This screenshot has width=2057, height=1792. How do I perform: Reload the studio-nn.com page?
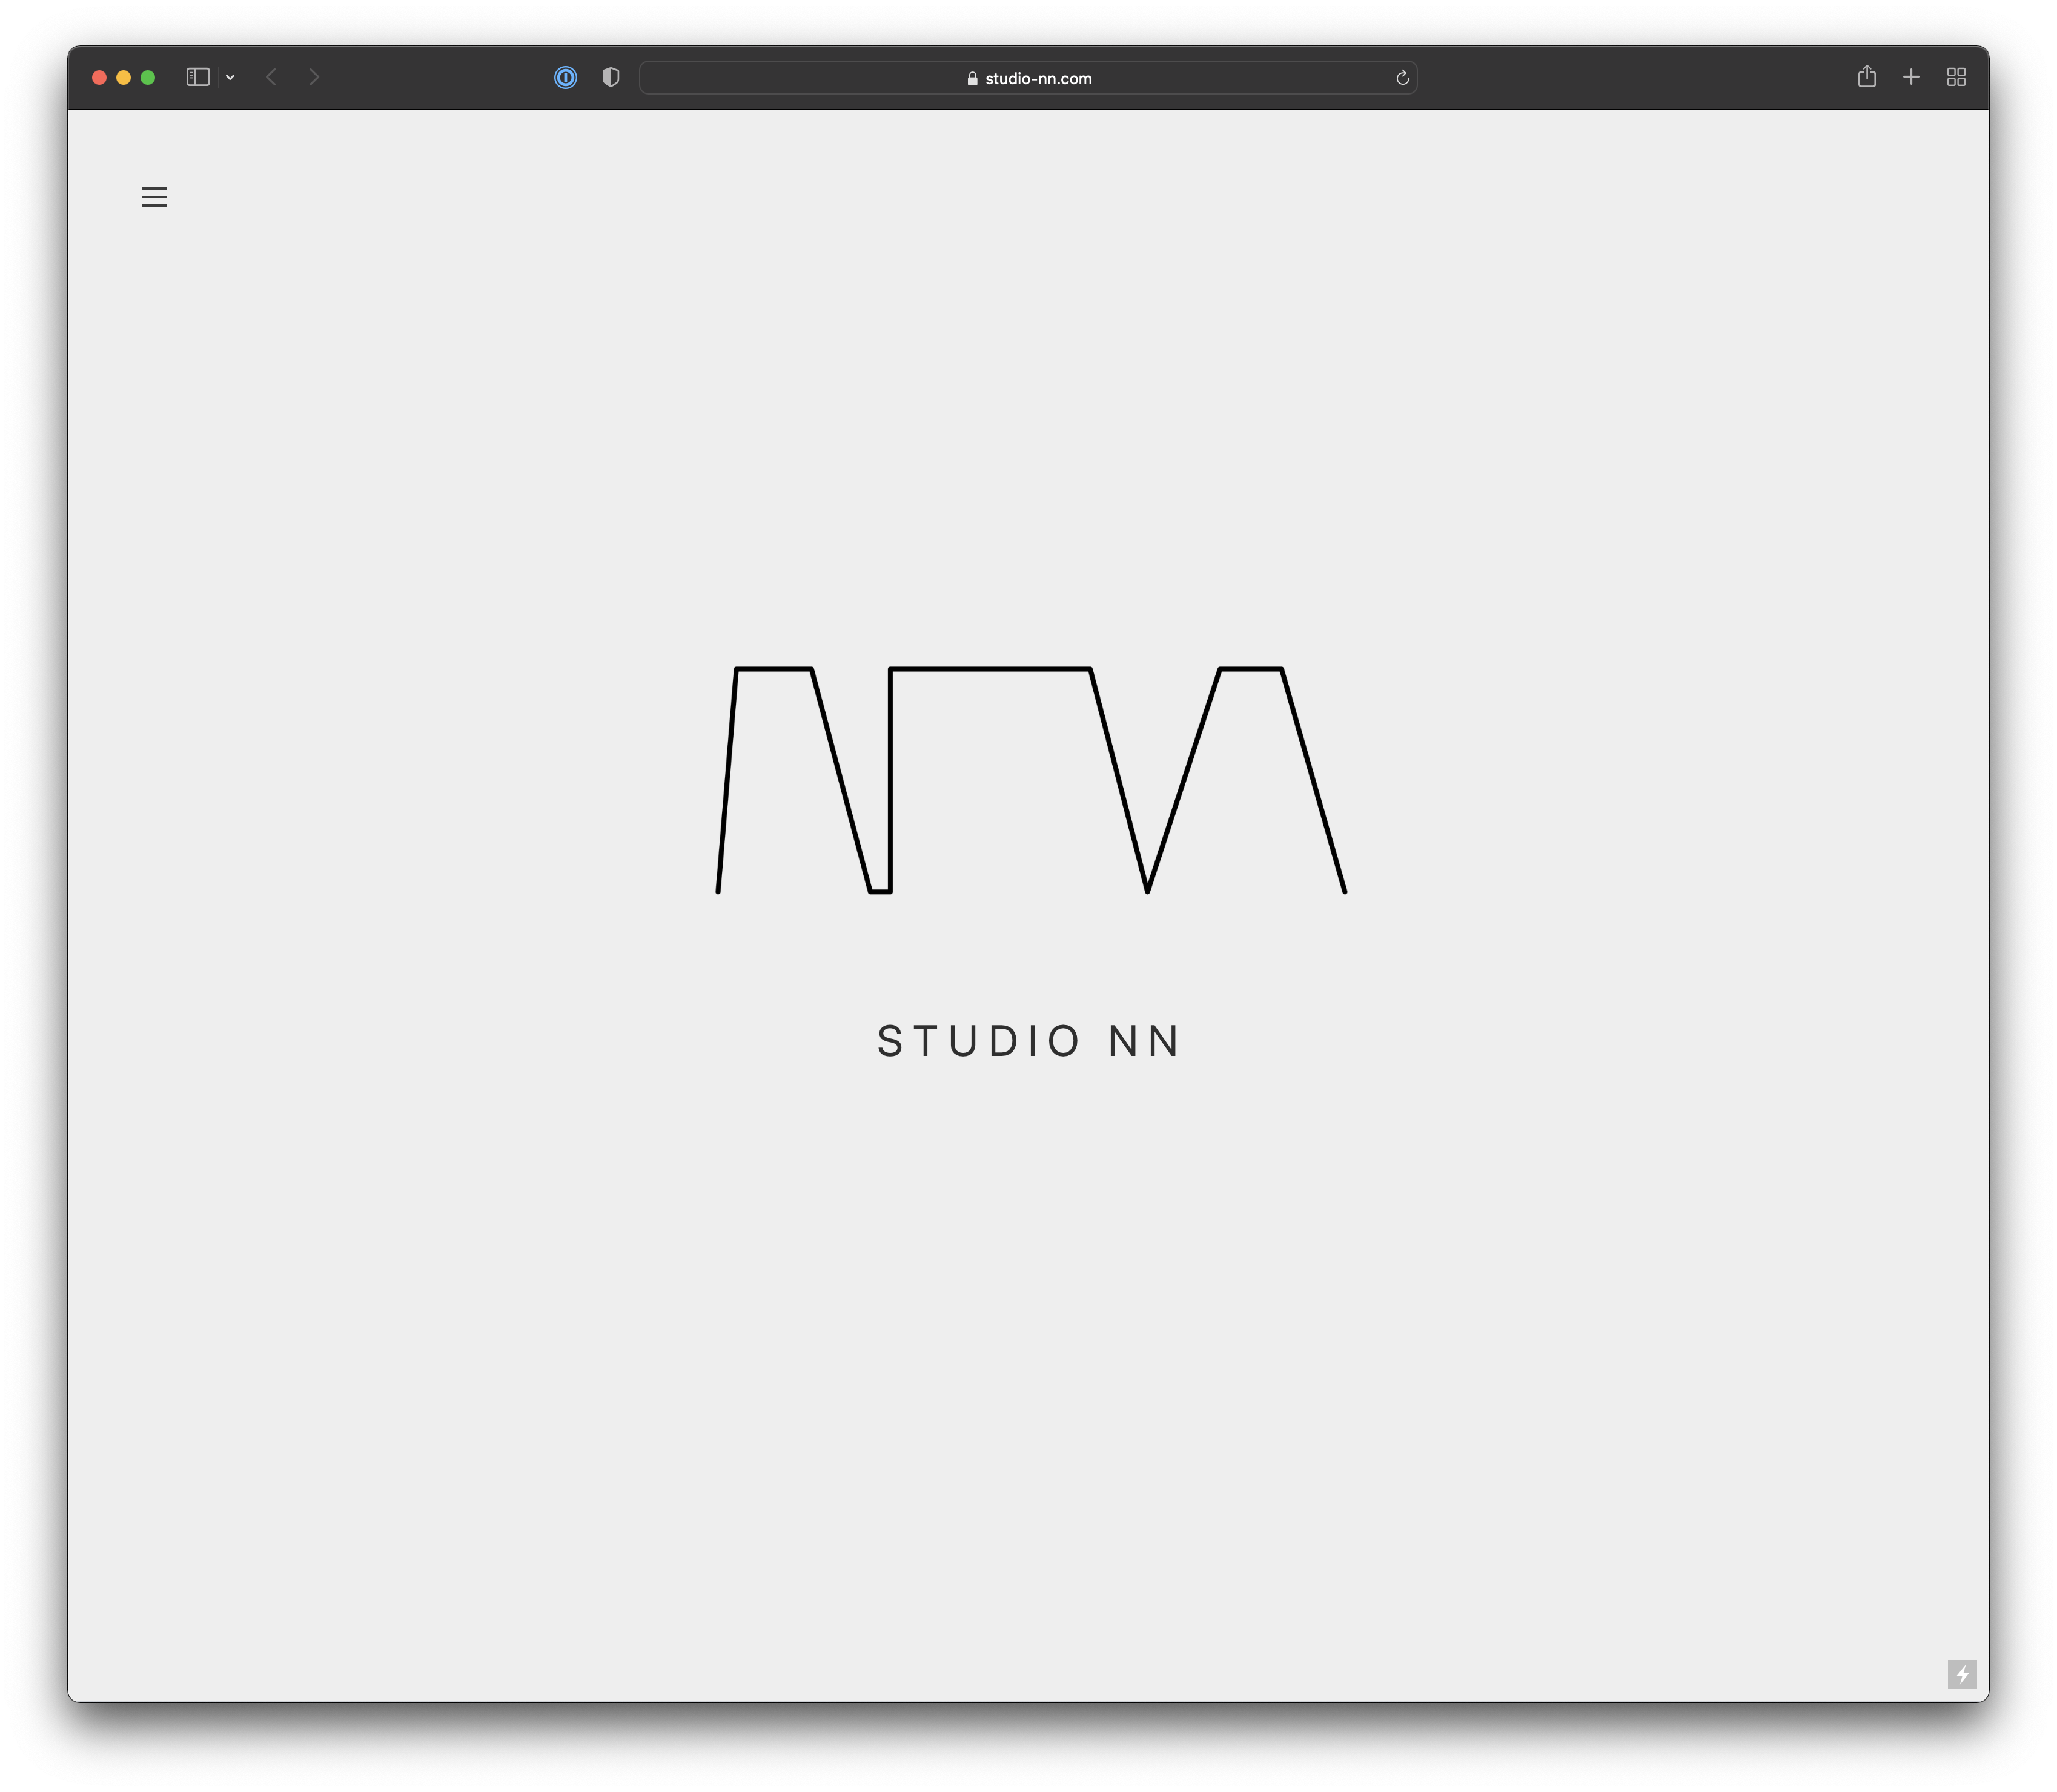point(1402,78)
